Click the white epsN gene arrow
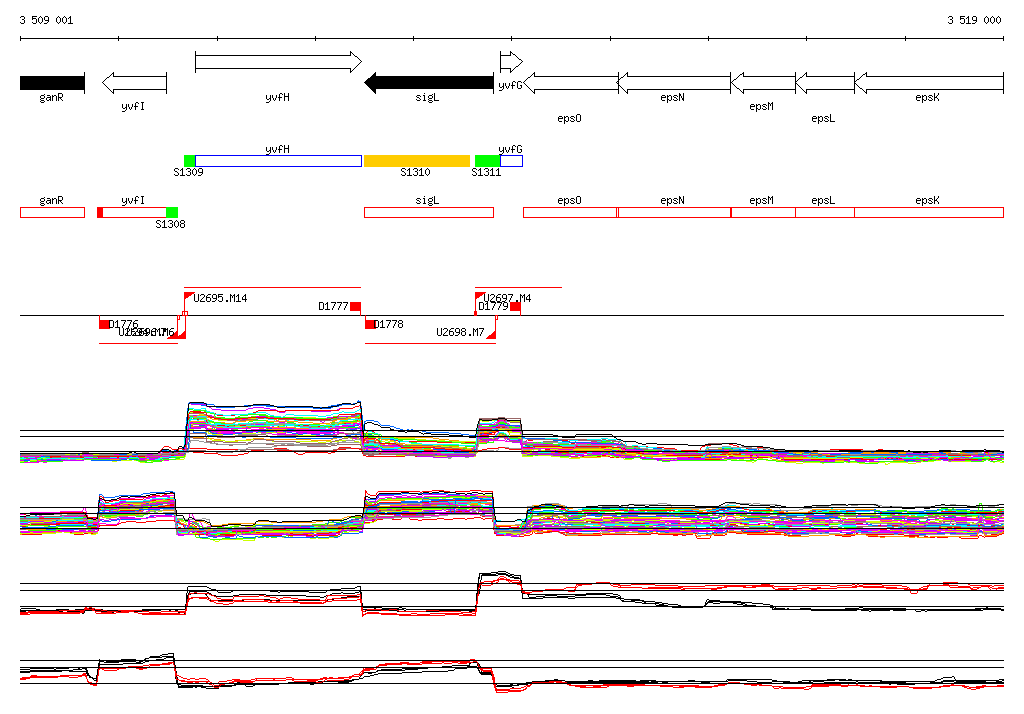This screenshot has height=714, width=1024. click(x=674, y=83)
